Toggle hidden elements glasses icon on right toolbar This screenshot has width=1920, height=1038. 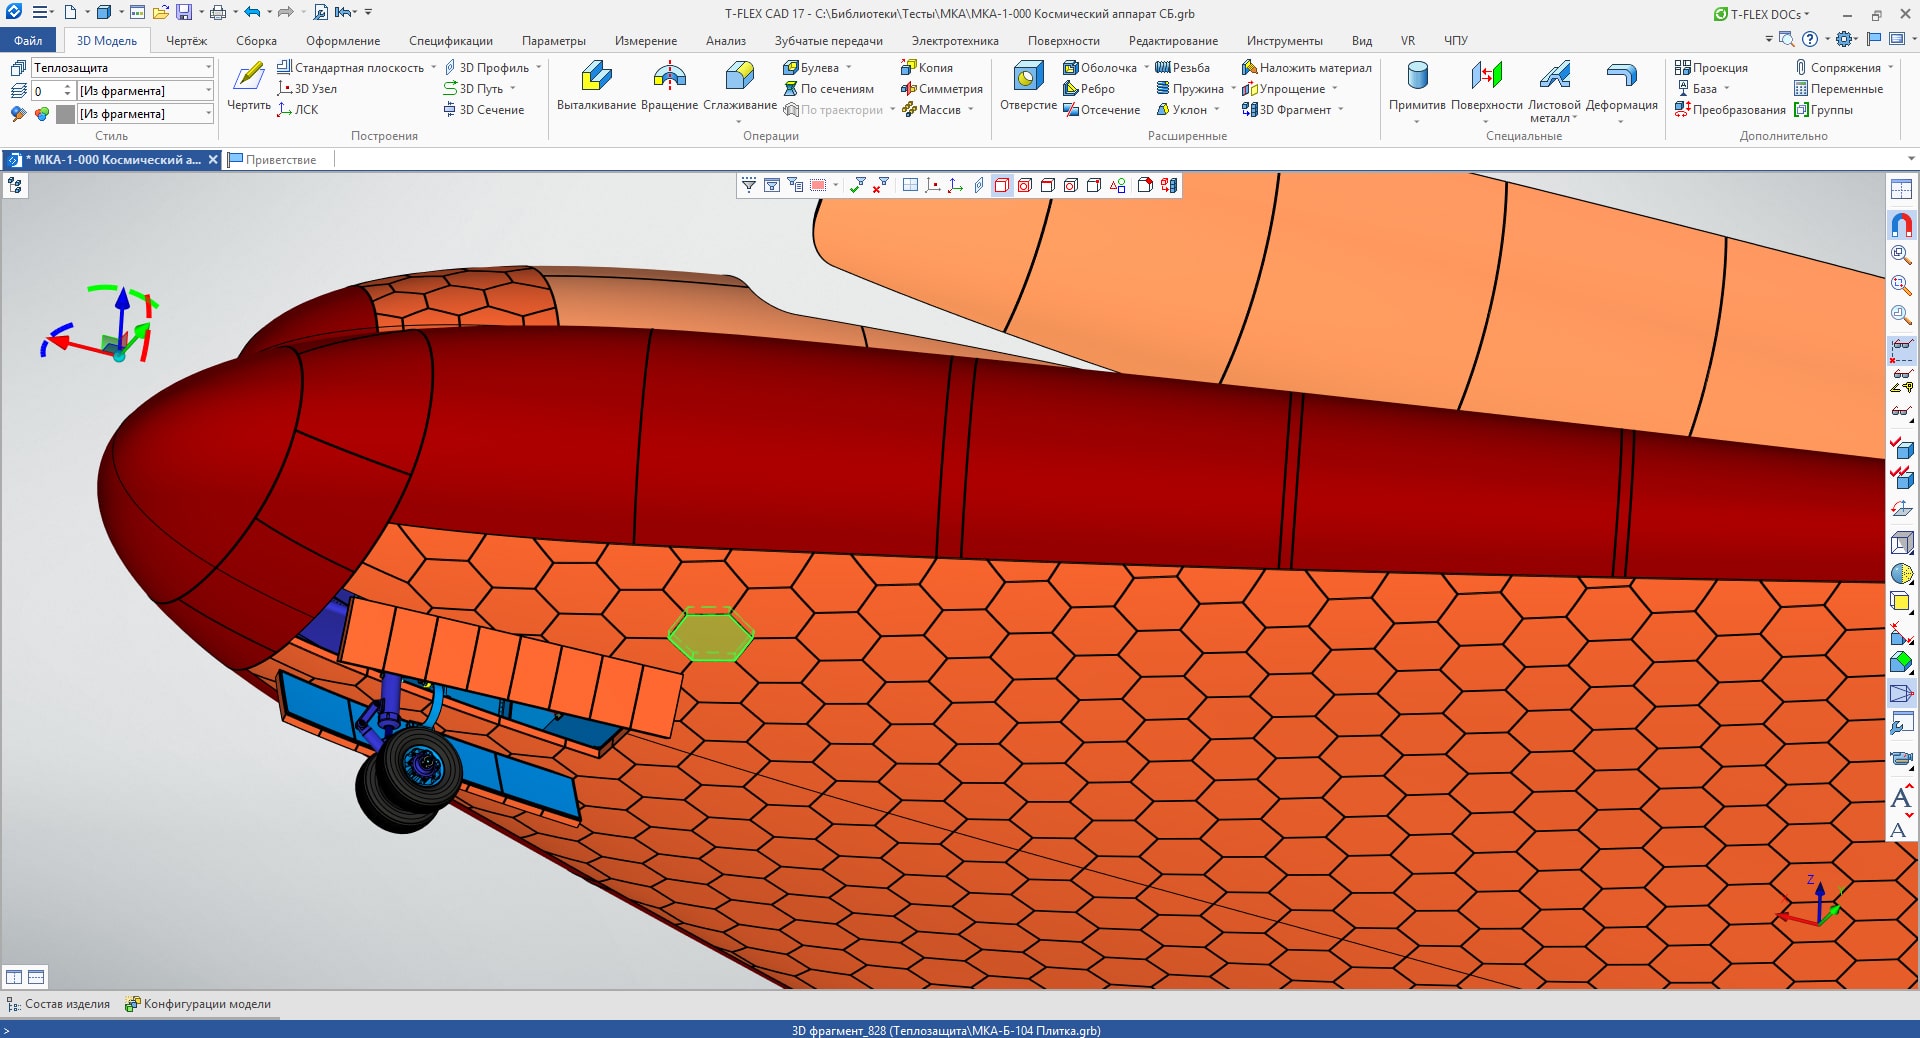coord(1901,349)
